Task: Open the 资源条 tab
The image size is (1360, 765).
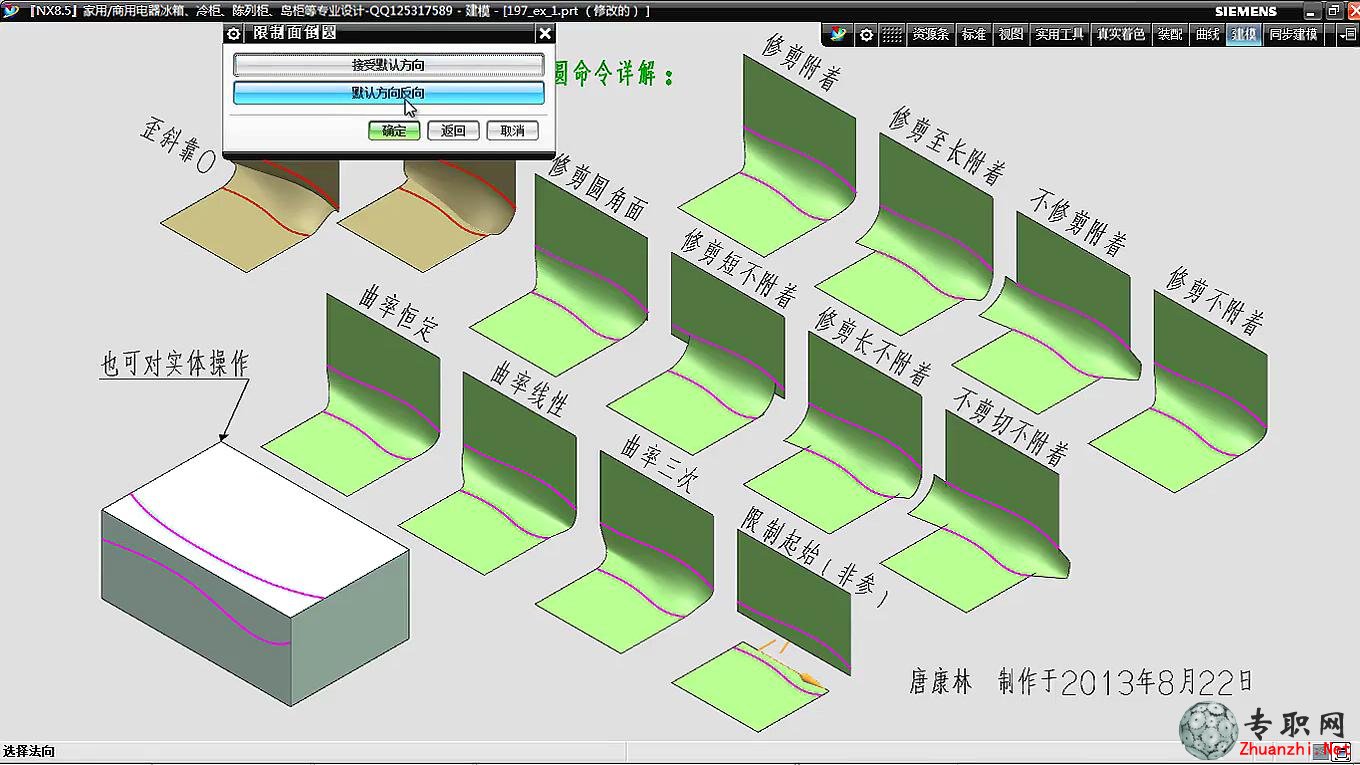Action: point(930,35)
